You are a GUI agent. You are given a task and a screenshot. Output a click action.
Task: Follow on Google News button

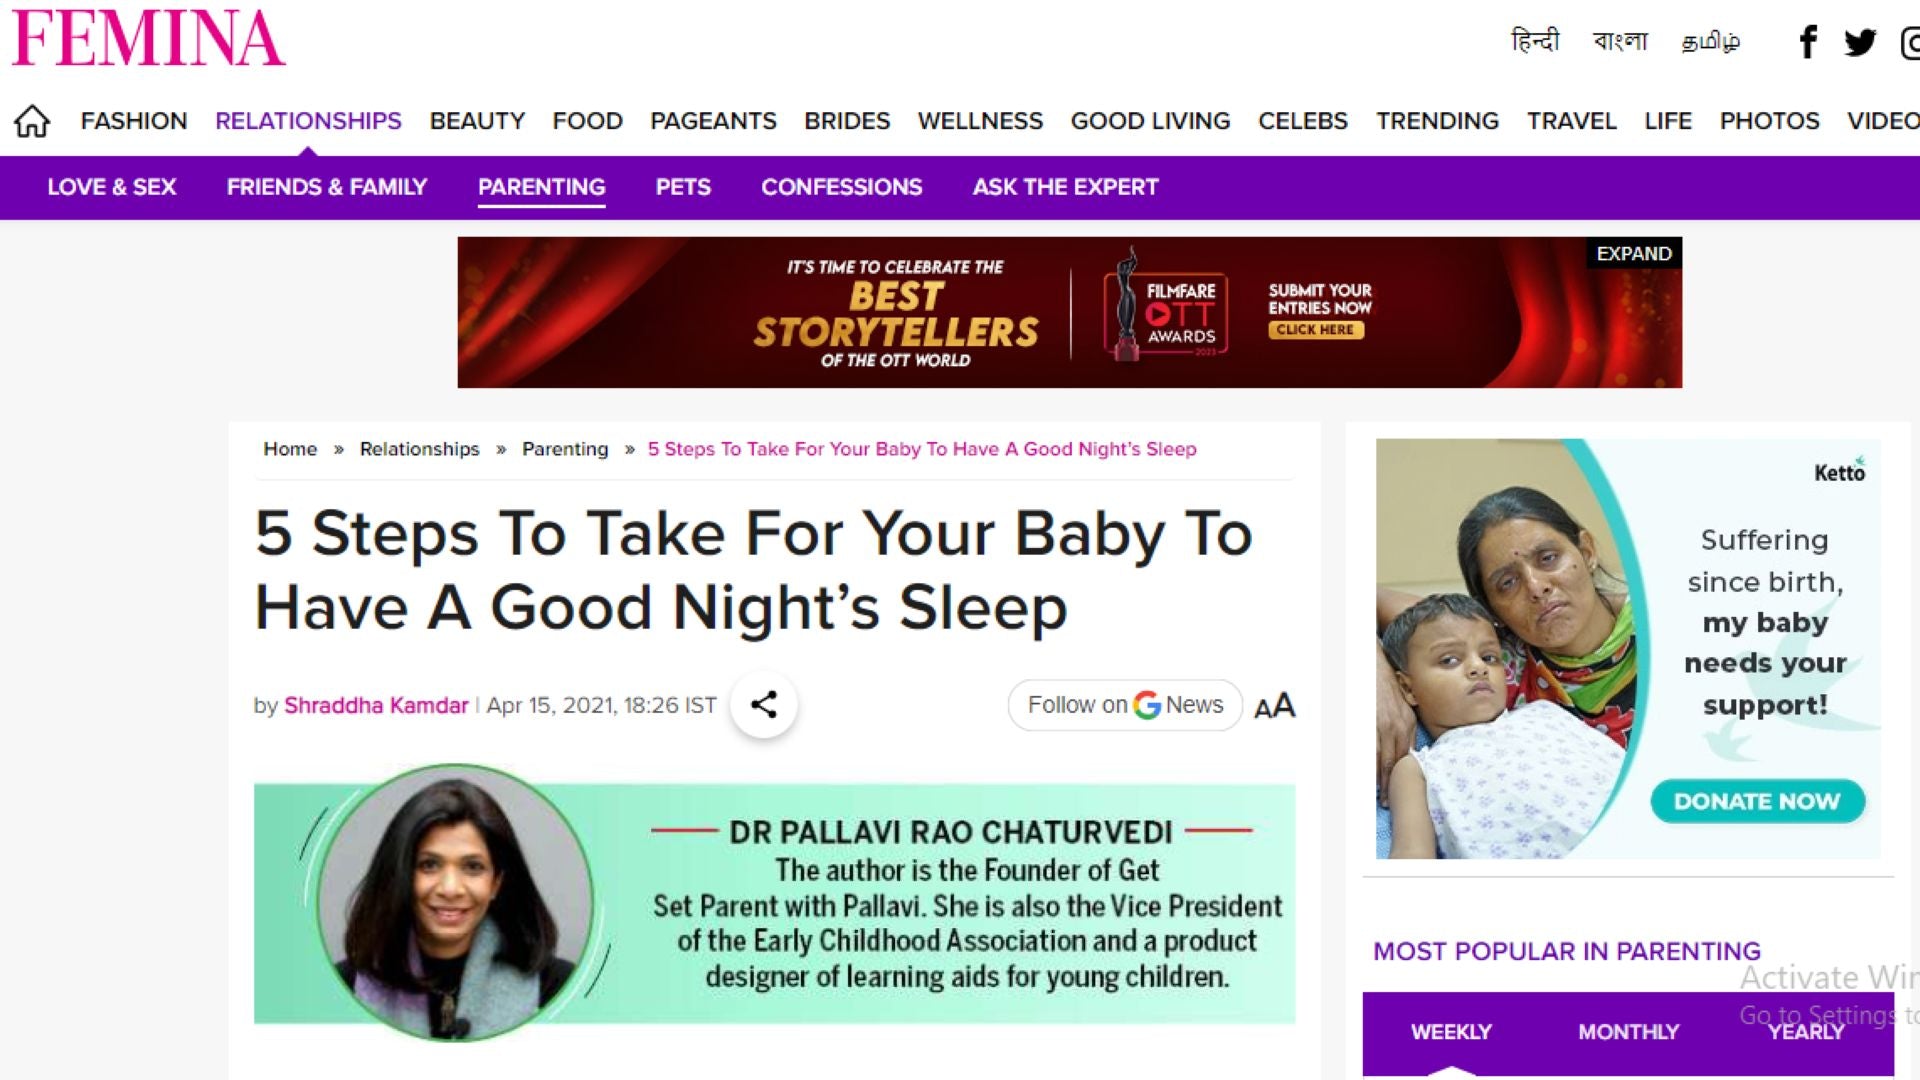click(1125, 705)
